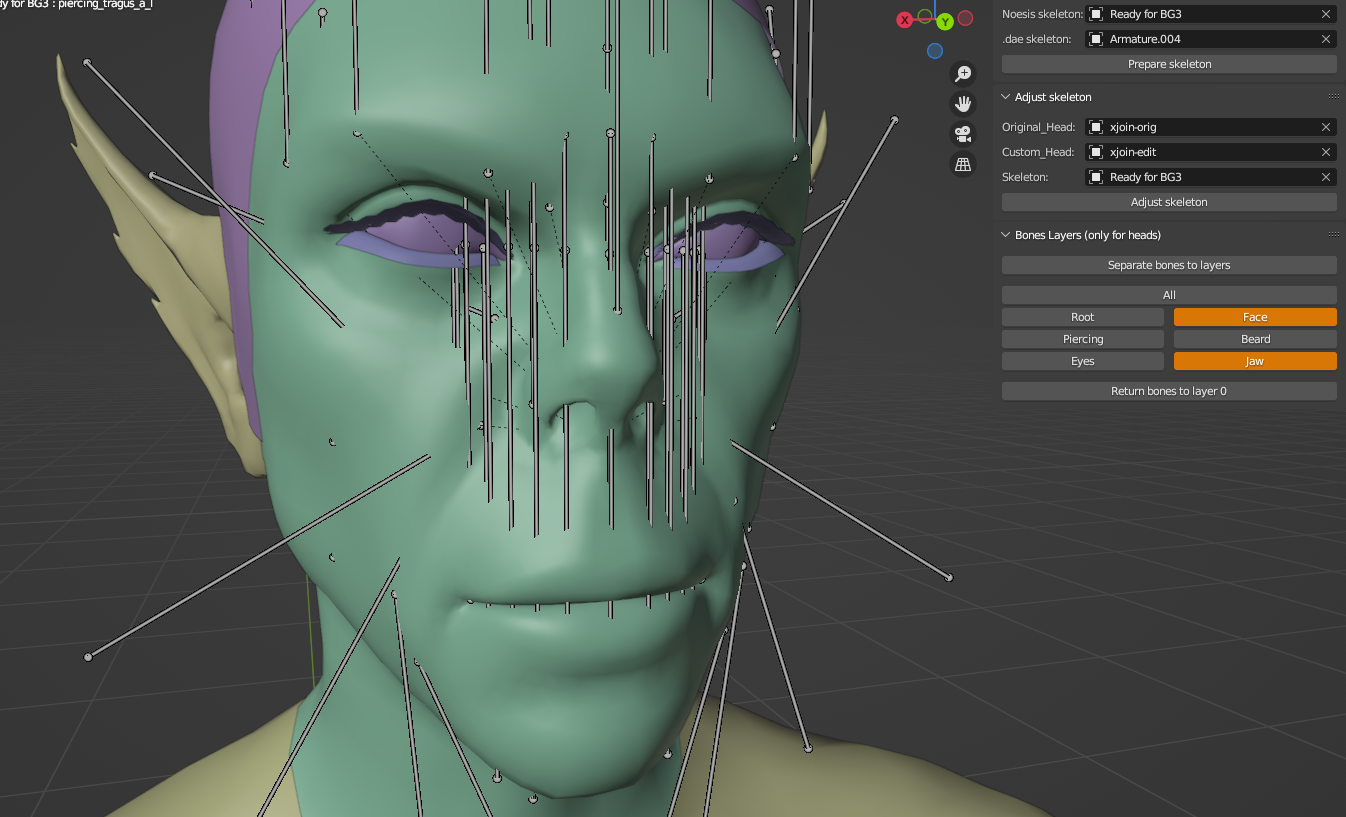Click Return bones to layer 0
Image resolution: width=1346 pixels, height=817 pixels.
click(1169, 391)
